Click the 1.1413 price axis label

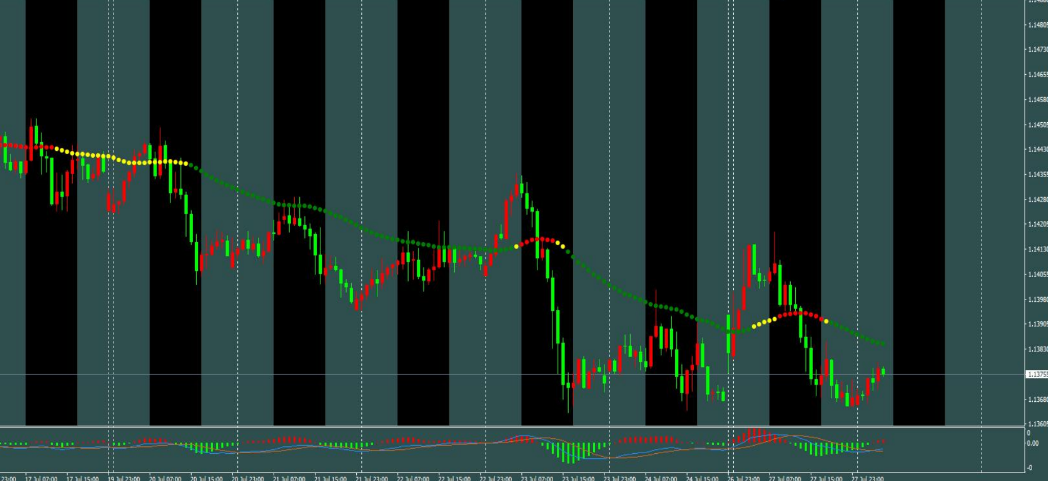pyautogui.click(x=1038, y=250)
